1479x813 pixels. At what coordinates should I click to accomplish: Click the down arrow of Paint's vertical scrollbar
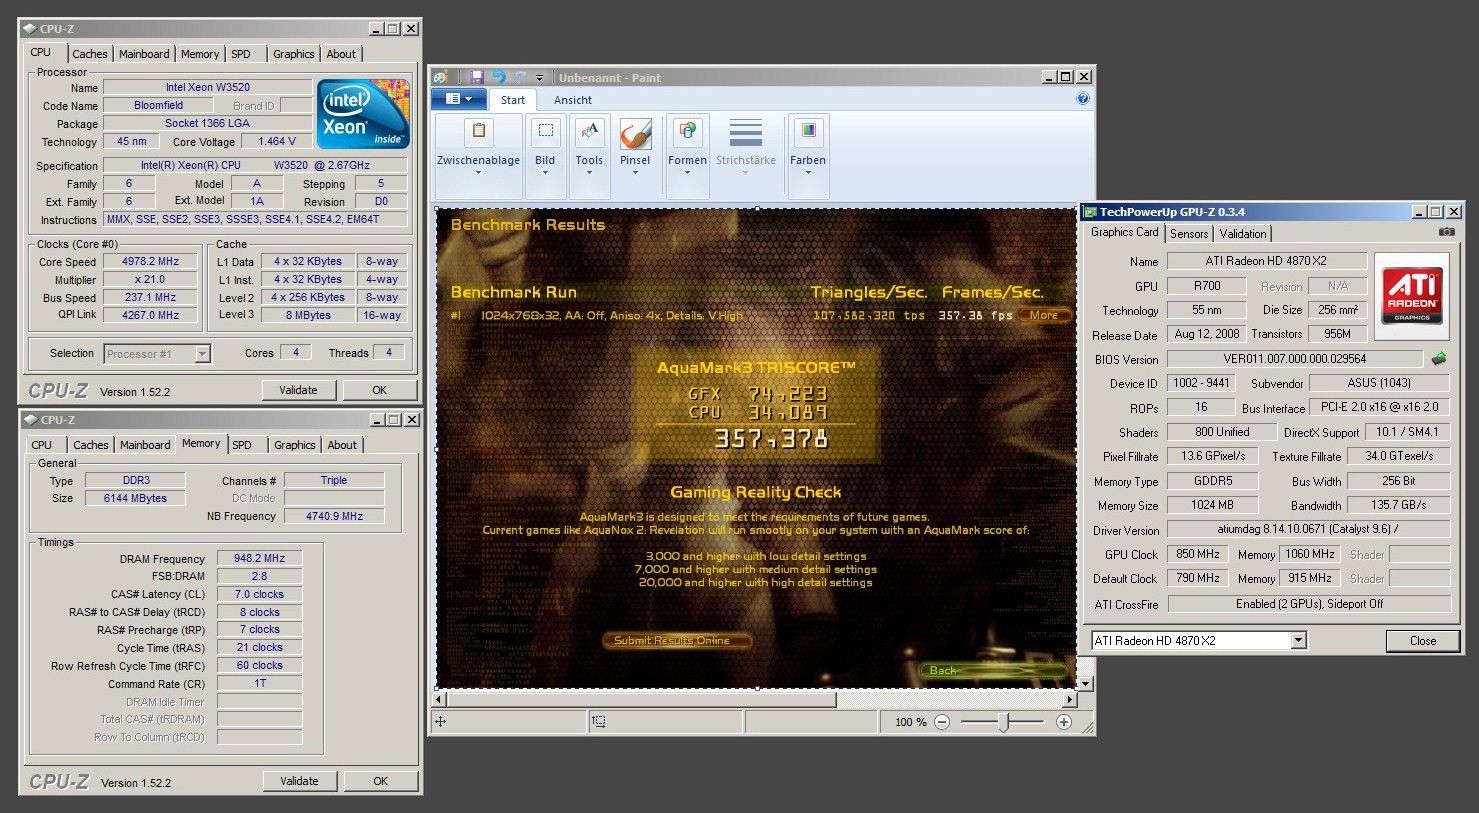click(1086, 683)
